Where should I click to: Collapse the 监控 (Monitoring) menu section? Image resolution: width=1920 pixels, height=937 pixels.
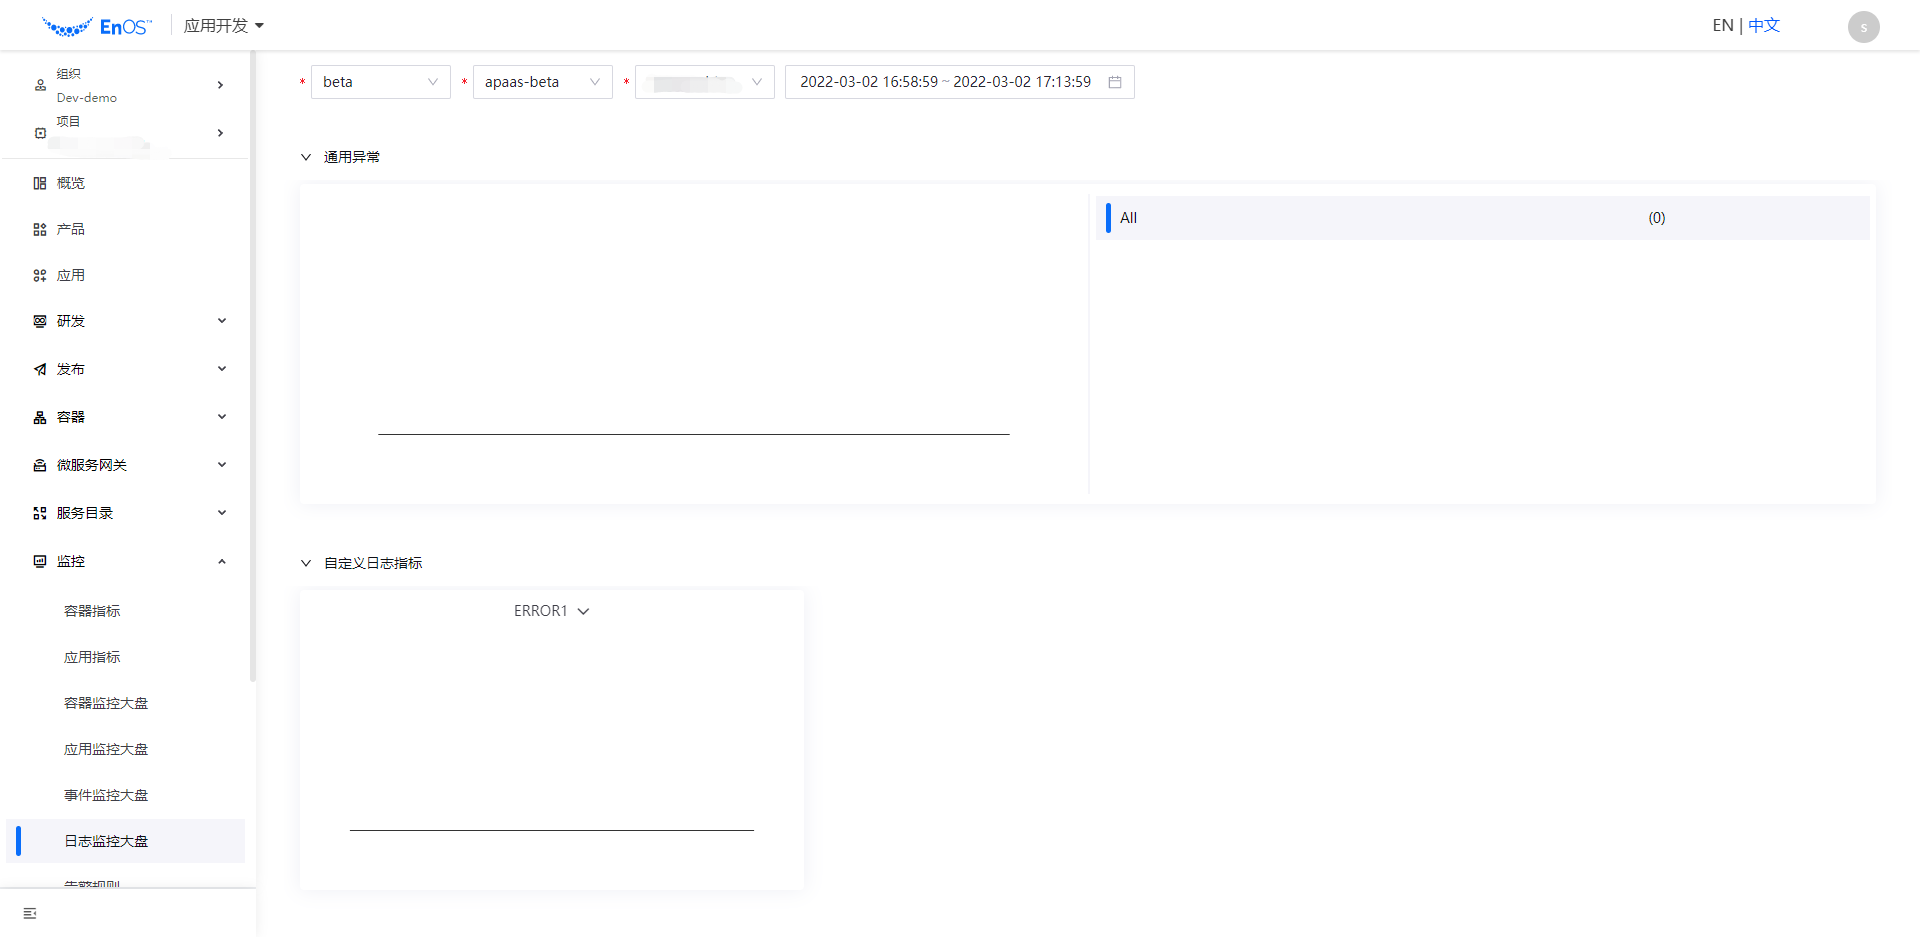pyautogui.click(x=221, y=561)
